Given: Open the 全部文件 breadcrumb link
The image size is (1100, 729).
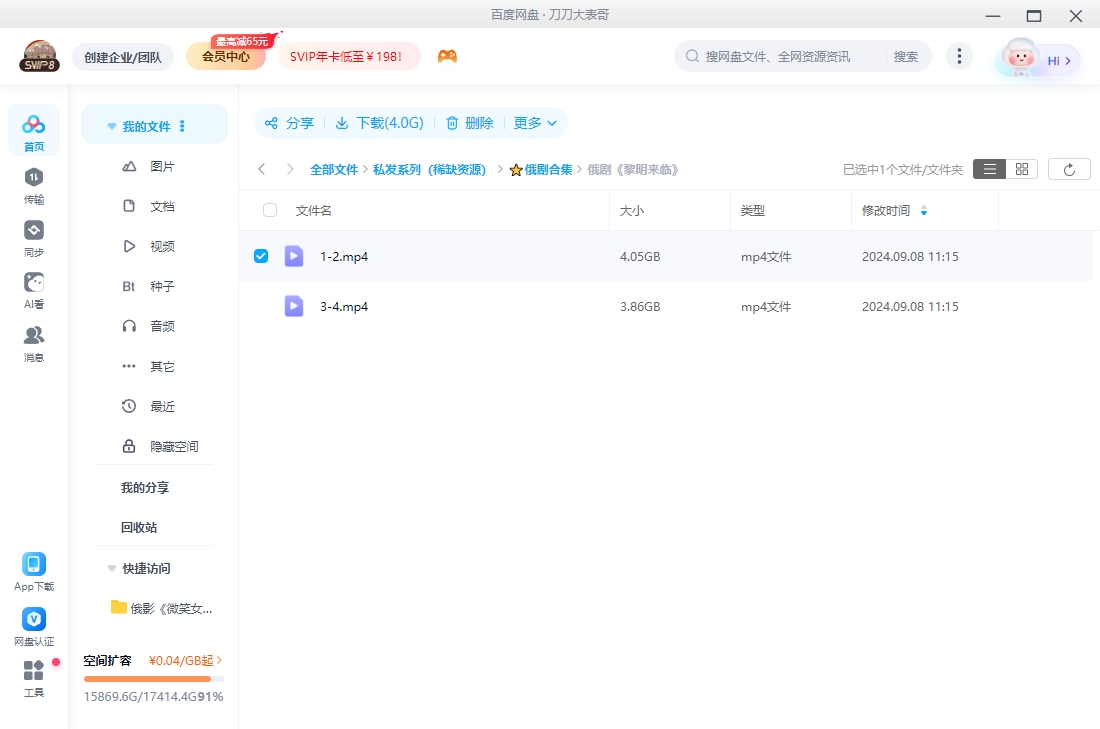Looking at the screenshot, I should [334, 169].
